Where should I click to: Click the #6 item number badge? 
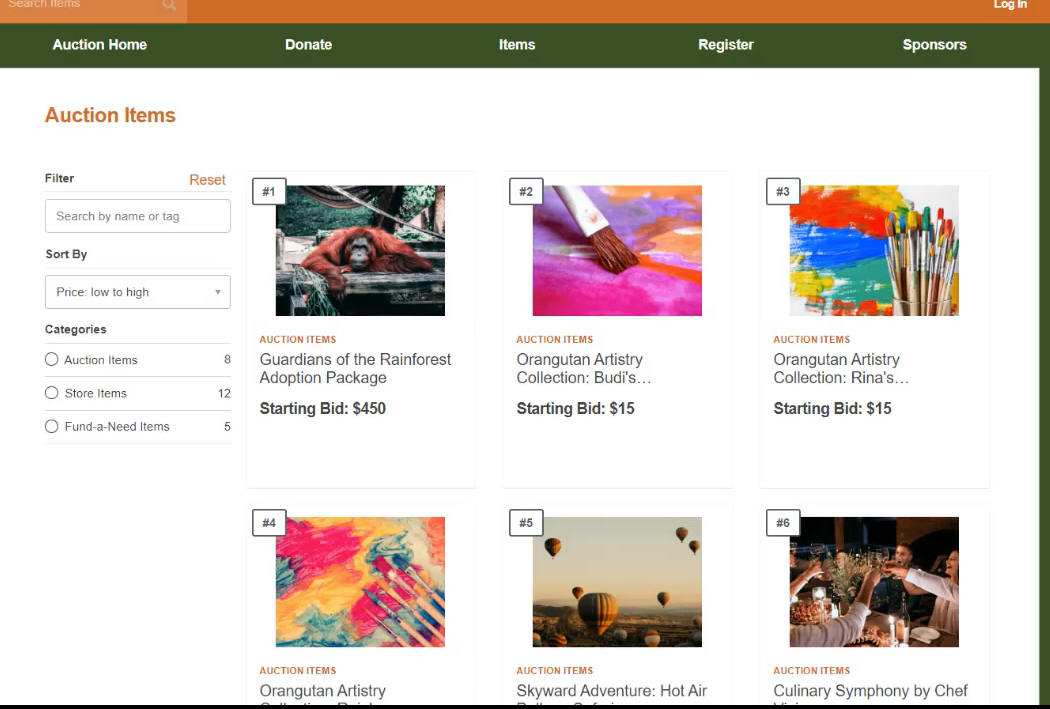click(x=783, y=523)
